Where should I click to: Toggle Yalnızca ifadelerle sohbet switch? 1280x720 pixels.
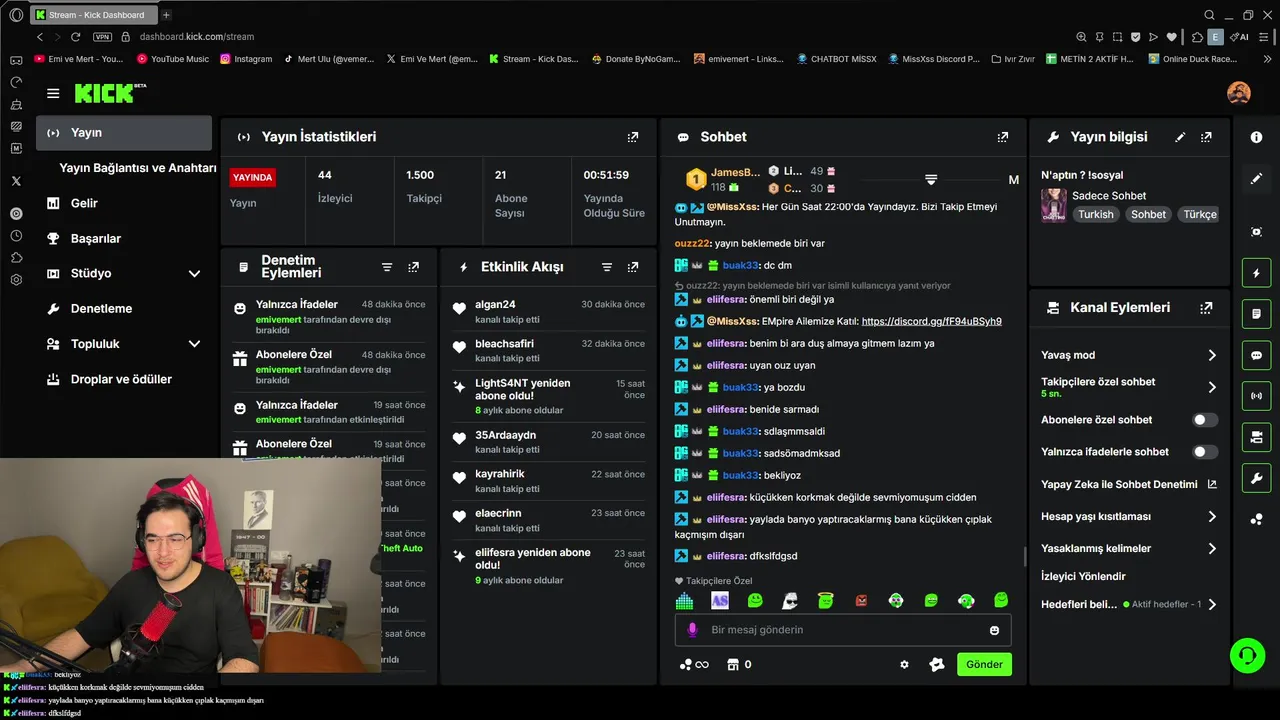pyautogui.click(x=1205, y=452)
